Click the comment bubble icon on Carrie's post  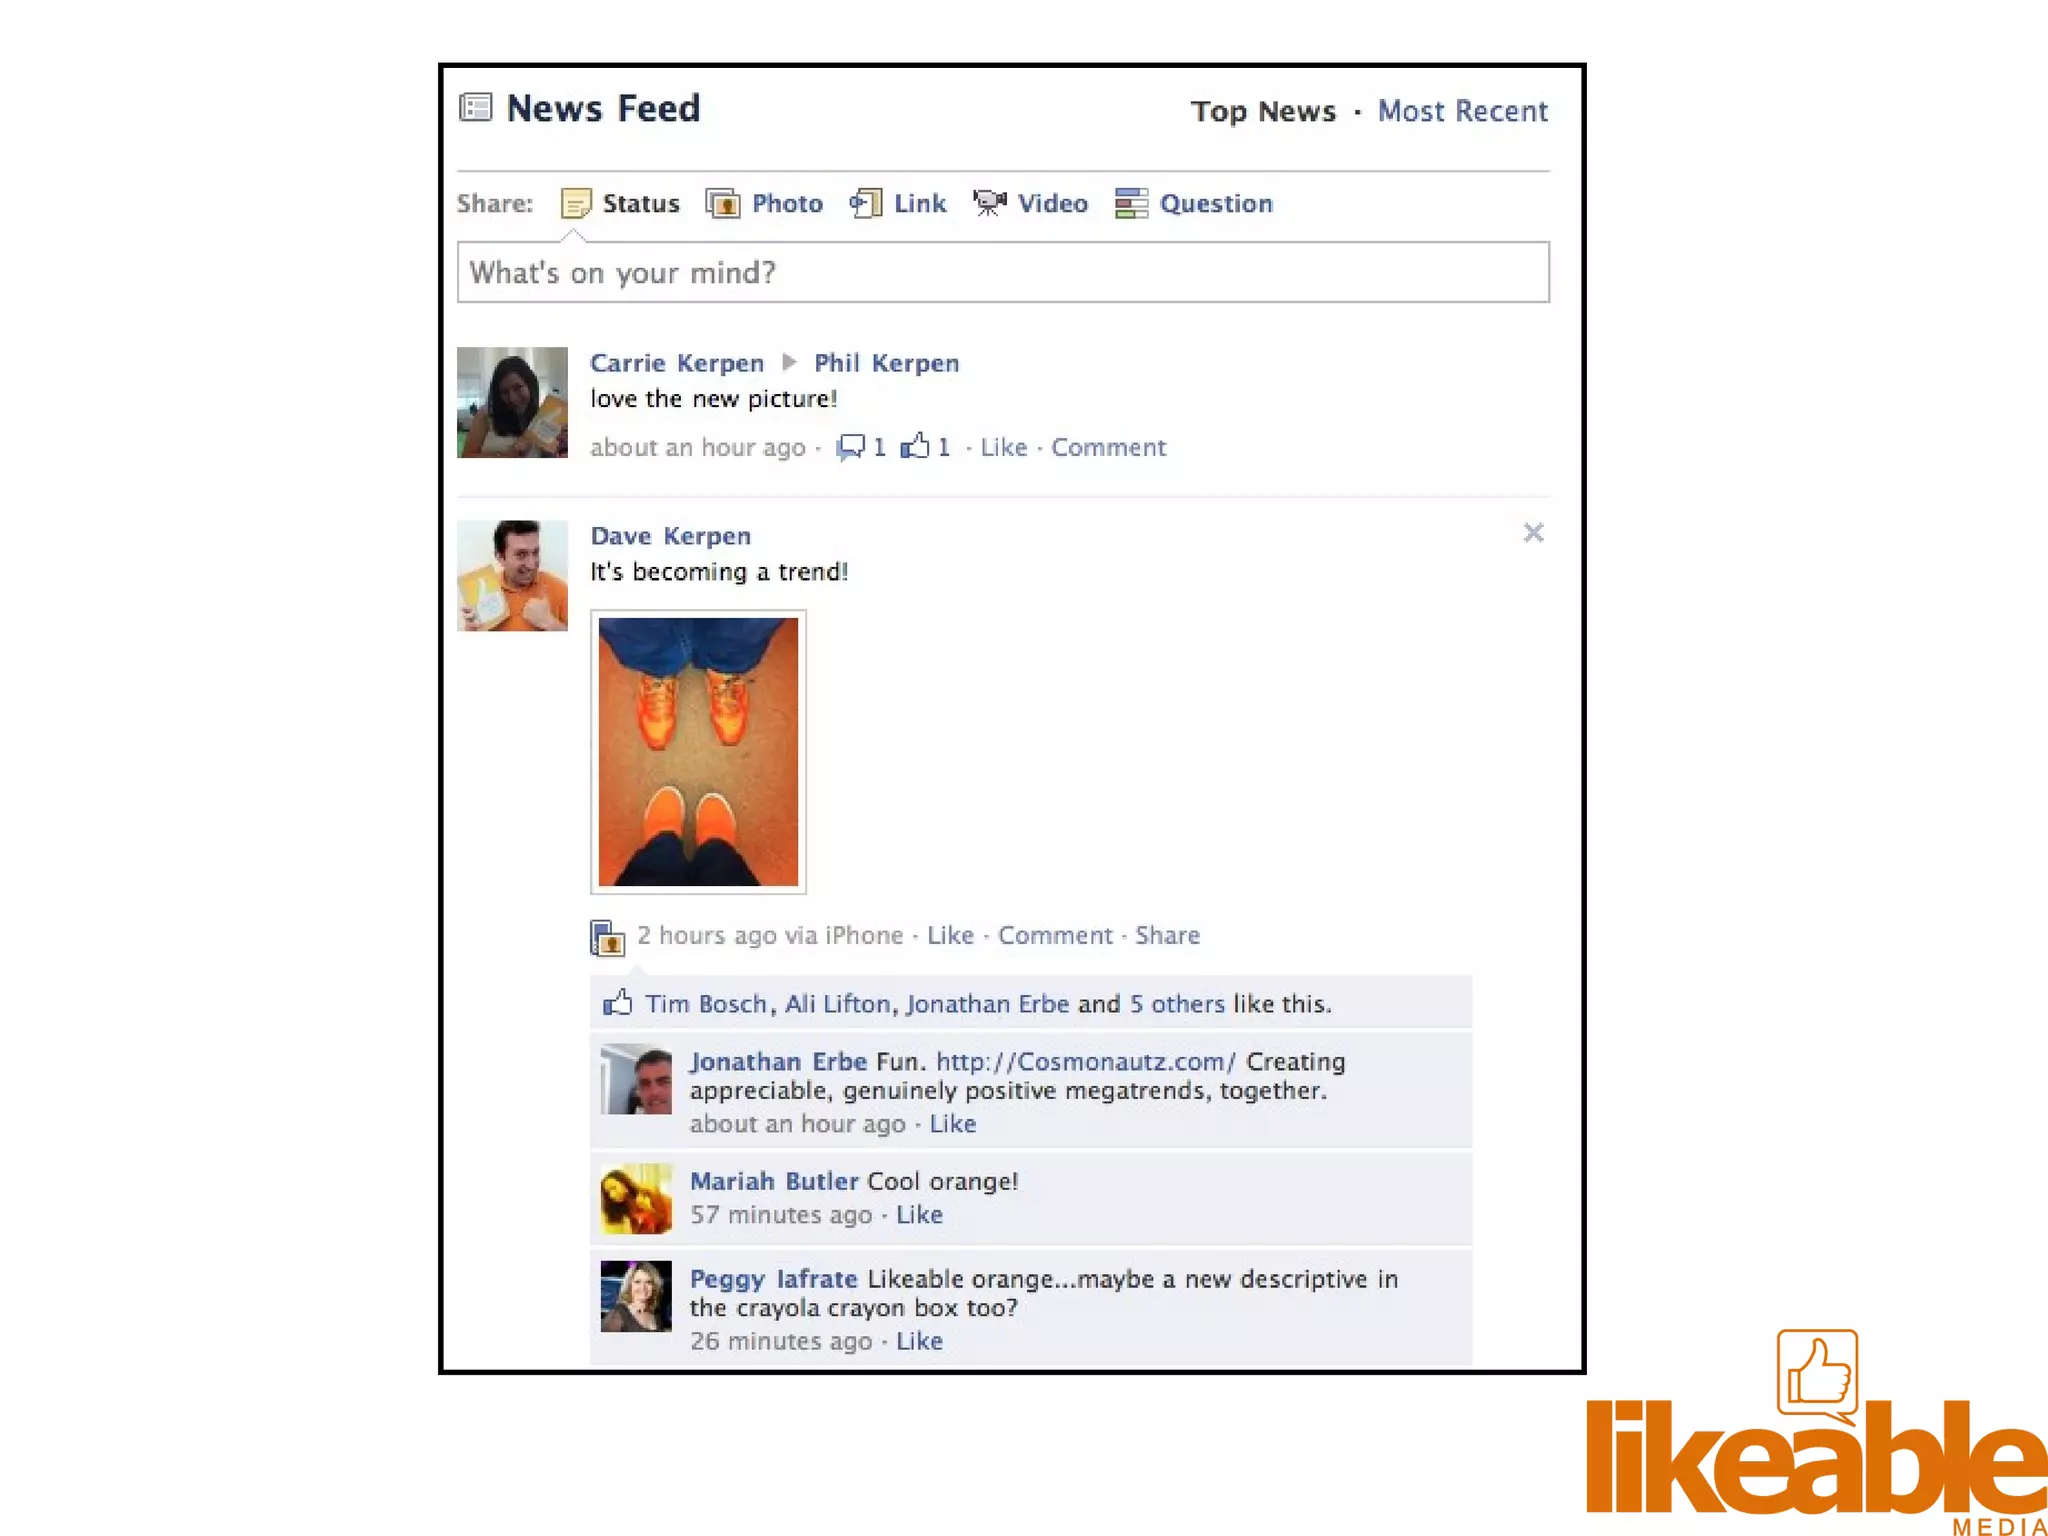tap(851, 447)
